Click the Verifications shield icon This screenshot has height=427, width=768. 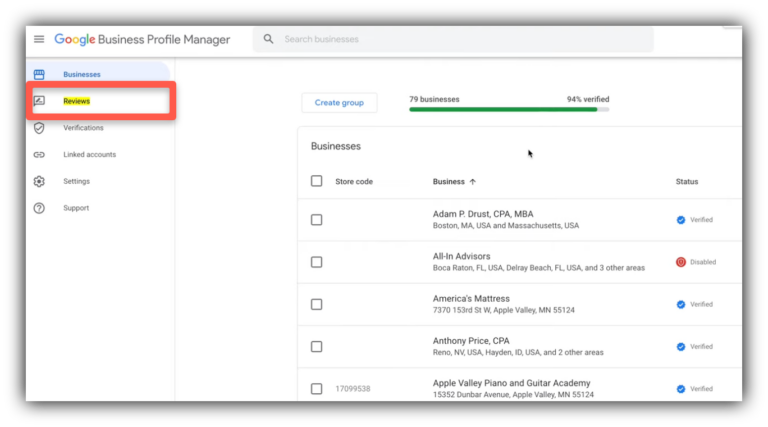tap(39, 128)
